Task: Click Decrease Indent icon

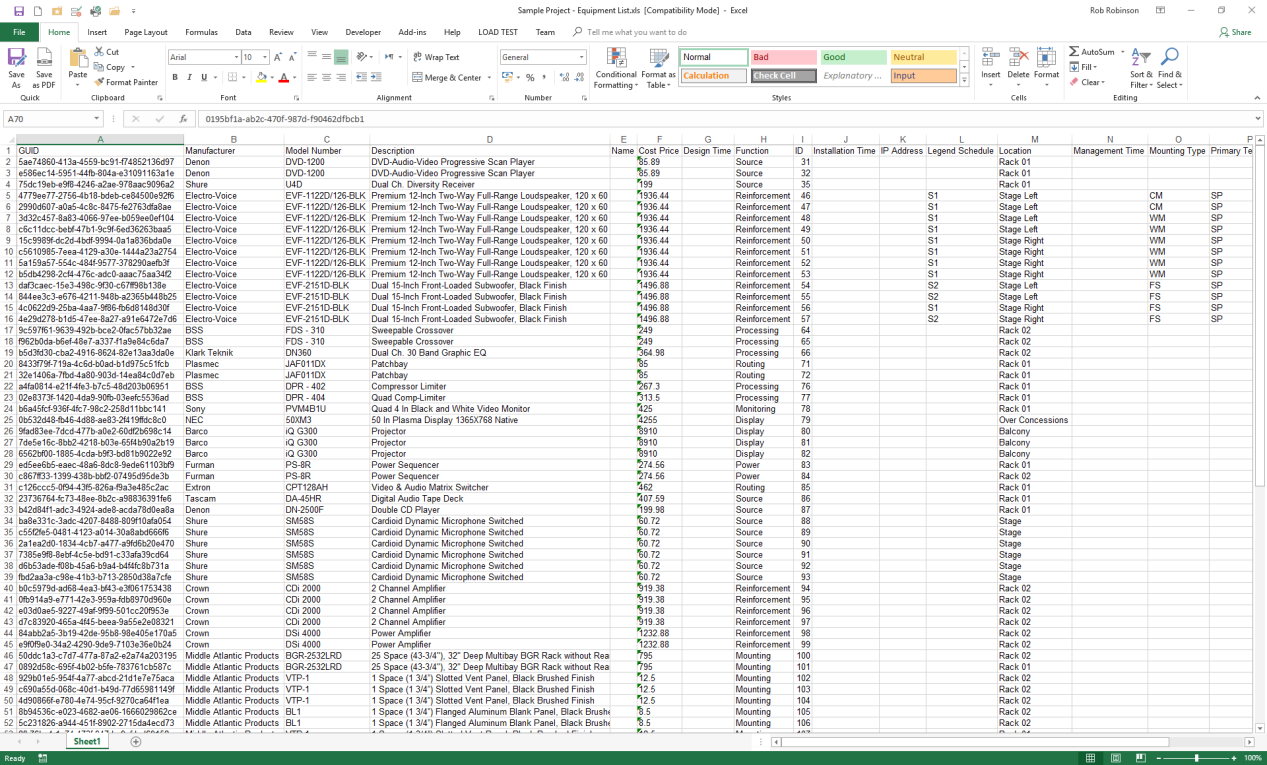Action: click(x=361, y=77)
